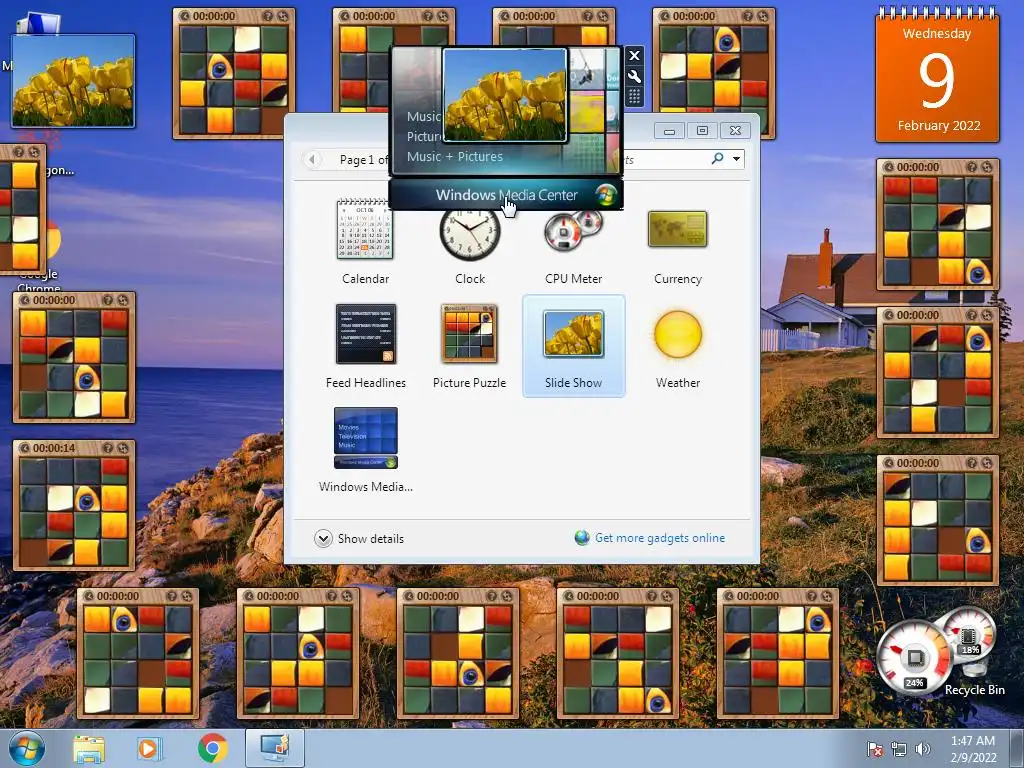Click the 00:00:14 timer text
This screenshot has height=768, width=1024.
pyautogui.click(x=54, y=448)
